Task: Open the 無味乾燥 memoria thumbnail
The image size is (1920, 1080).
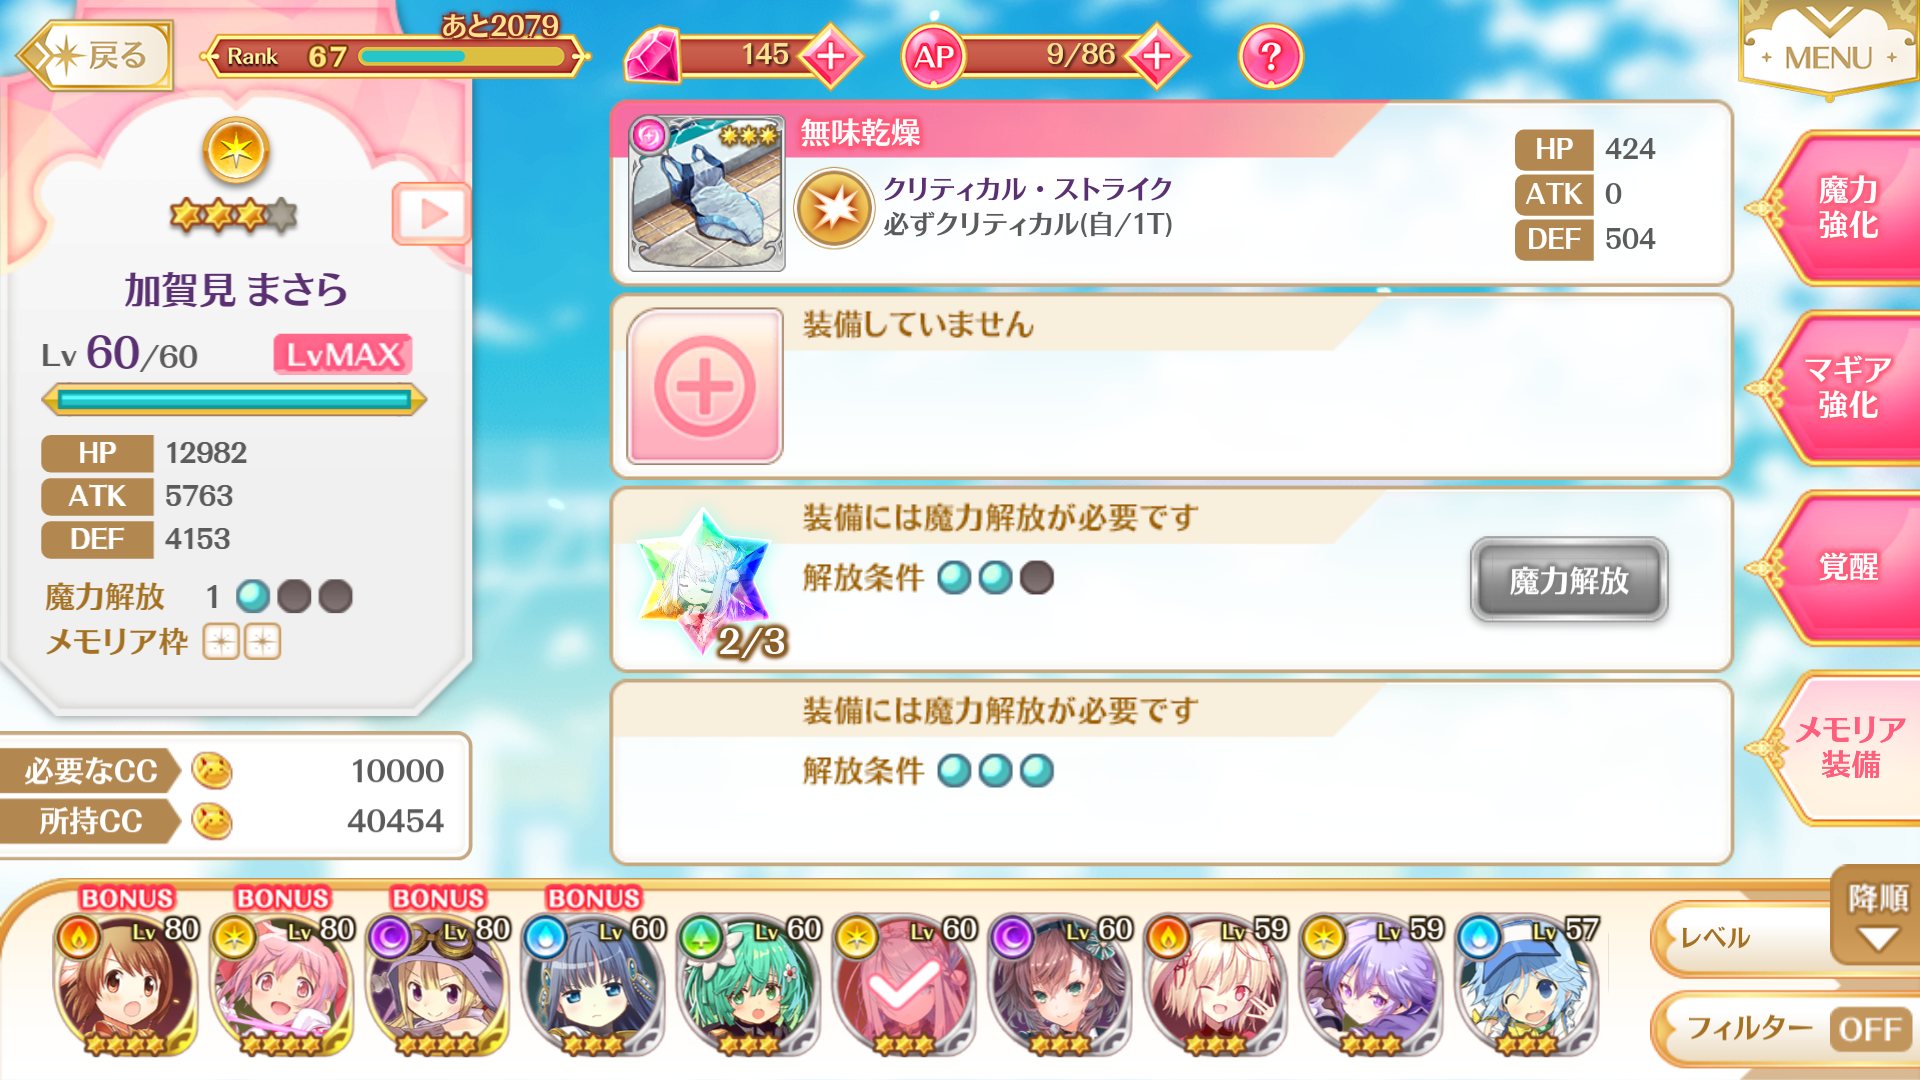Action: coord(706,193)
